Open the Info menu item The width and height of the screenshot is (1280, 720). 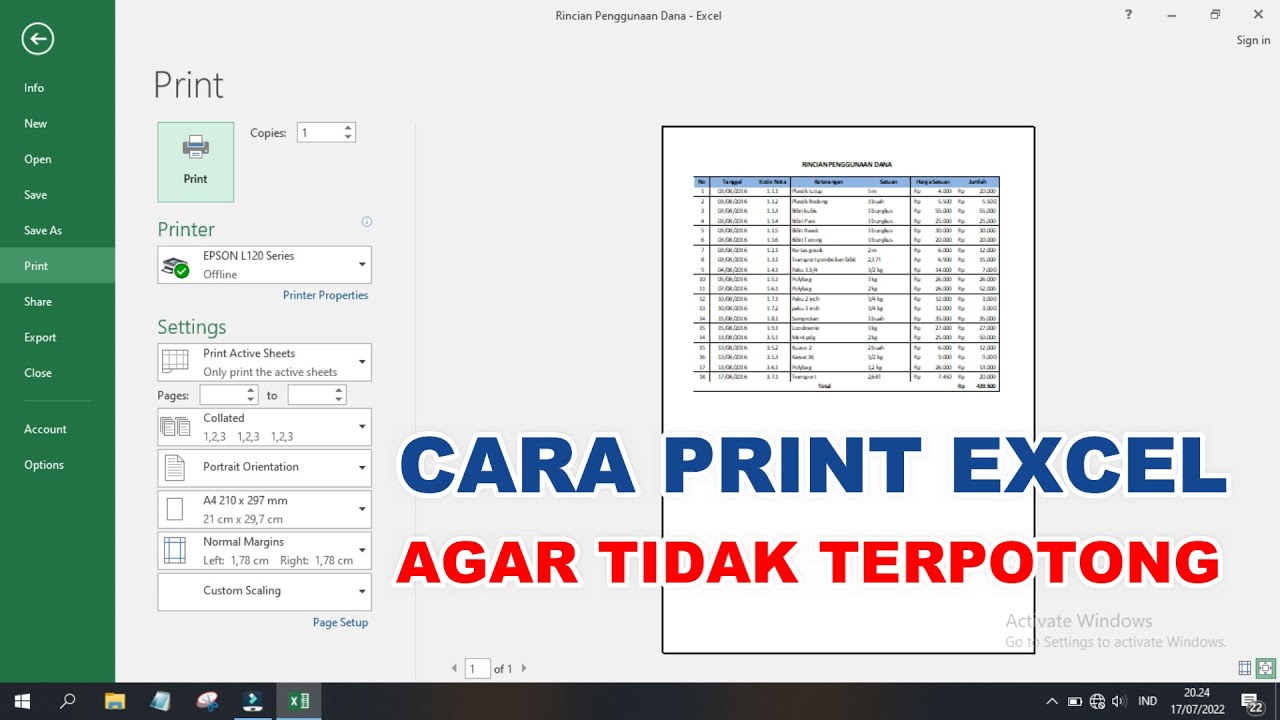(34, 88)
